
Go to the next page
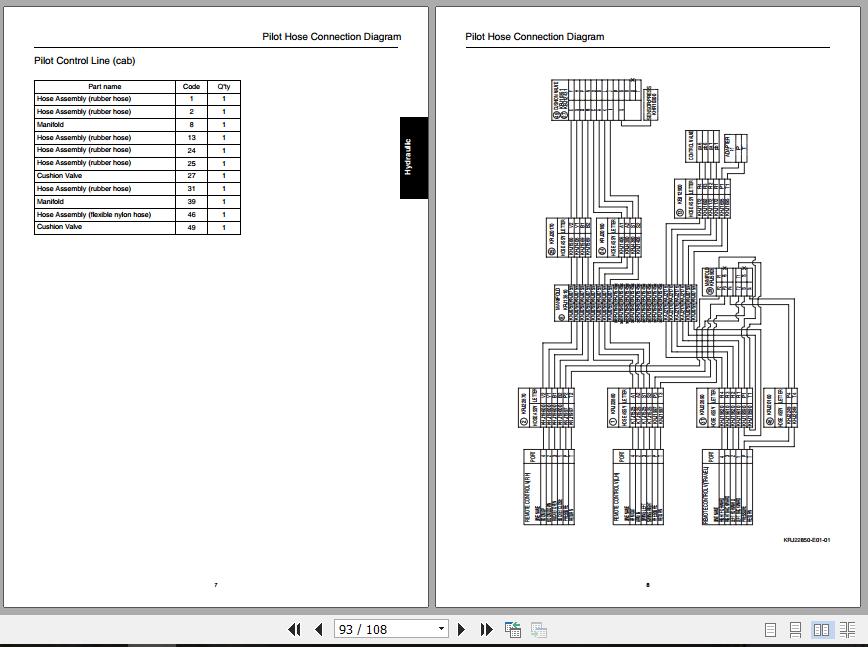pyautogui.click(x=462, y=629)
